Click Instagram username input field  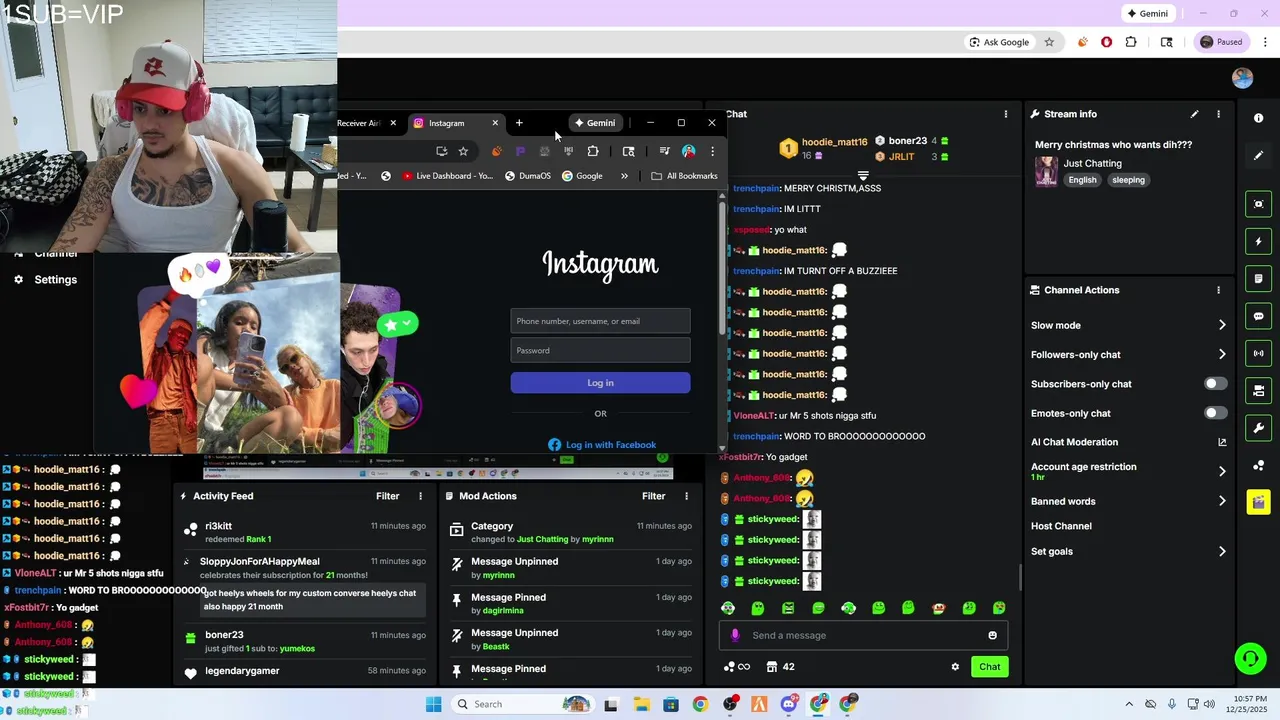point(600,321)
